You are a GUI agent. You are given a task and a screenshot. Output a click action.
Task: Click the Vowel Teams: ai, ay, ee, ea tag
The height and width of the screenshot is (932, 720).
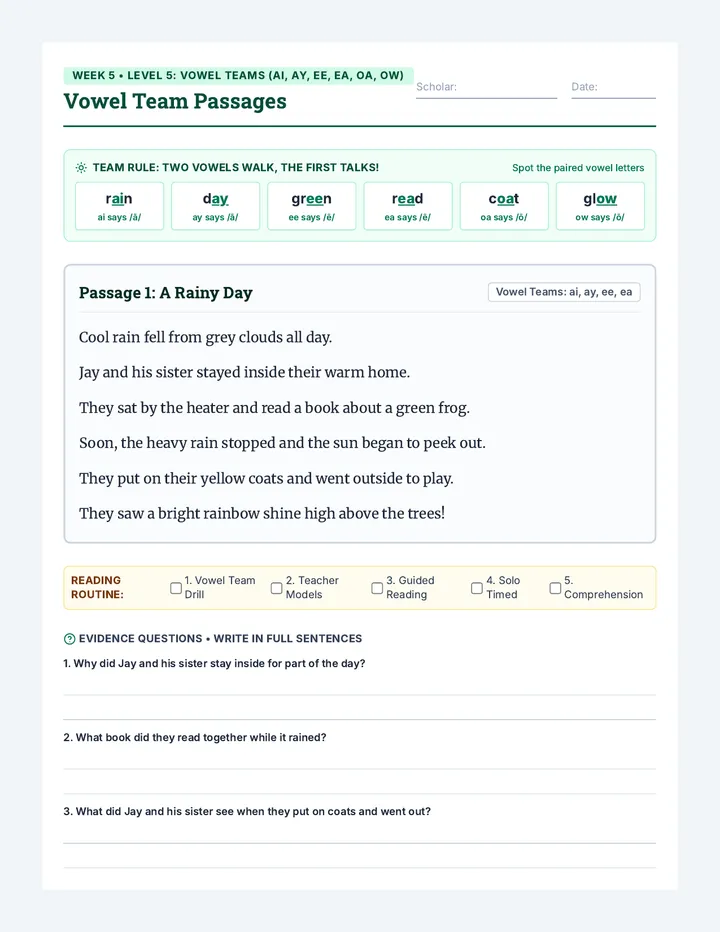(564, 292)
